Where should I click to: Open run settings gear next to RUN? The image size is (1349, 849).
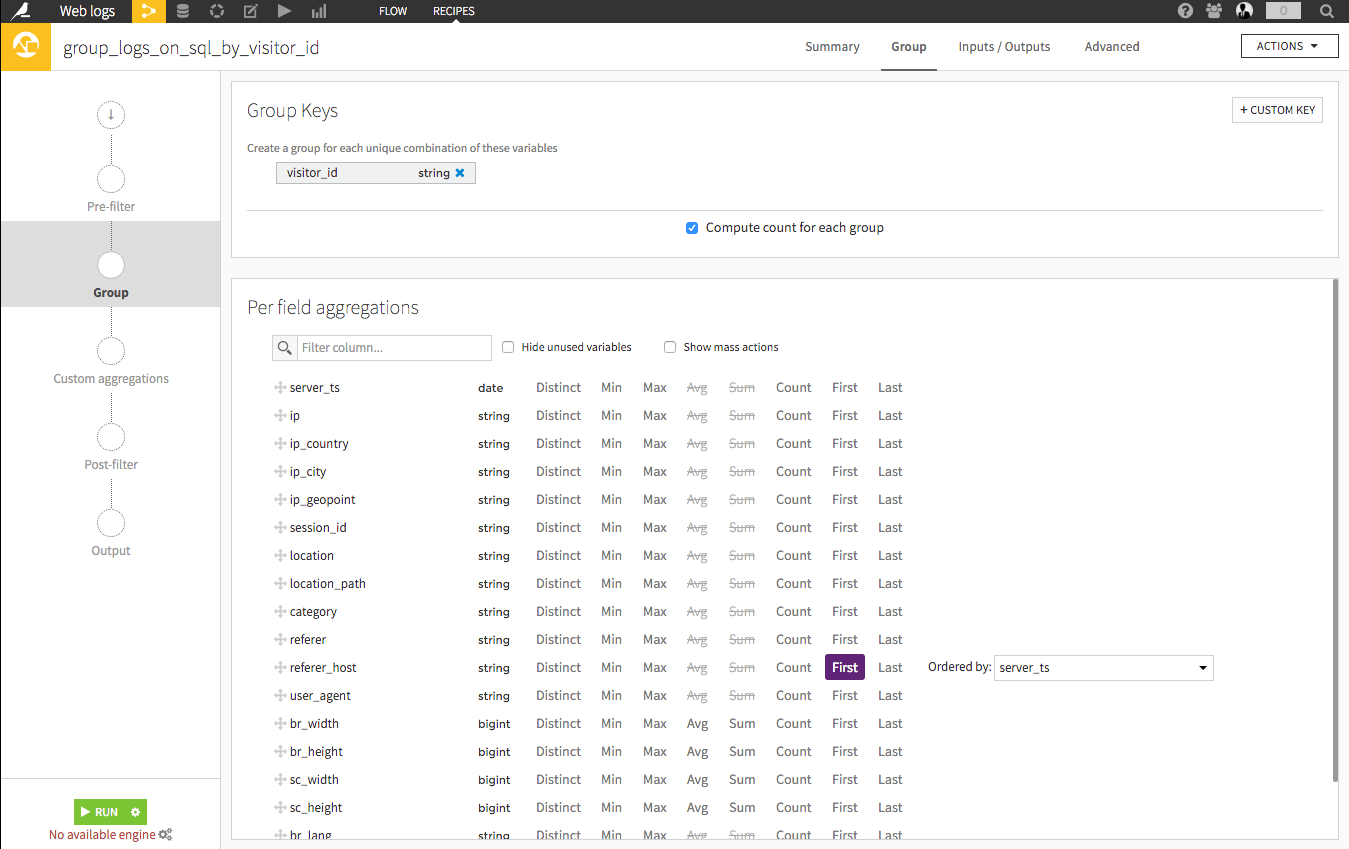135,812
